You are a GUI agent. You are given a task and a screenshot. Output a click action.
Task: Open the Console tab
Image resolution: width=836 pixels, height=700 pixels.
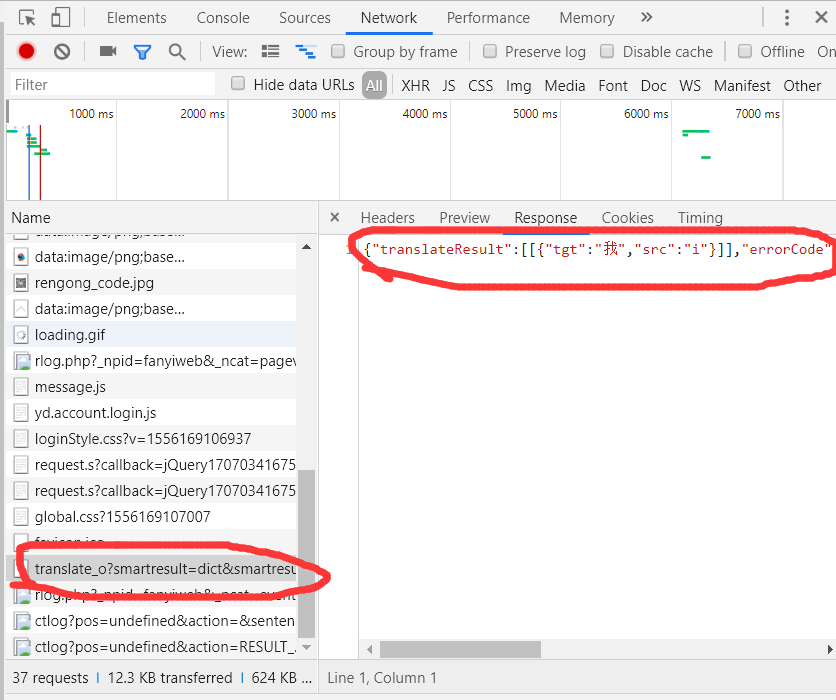223,18
